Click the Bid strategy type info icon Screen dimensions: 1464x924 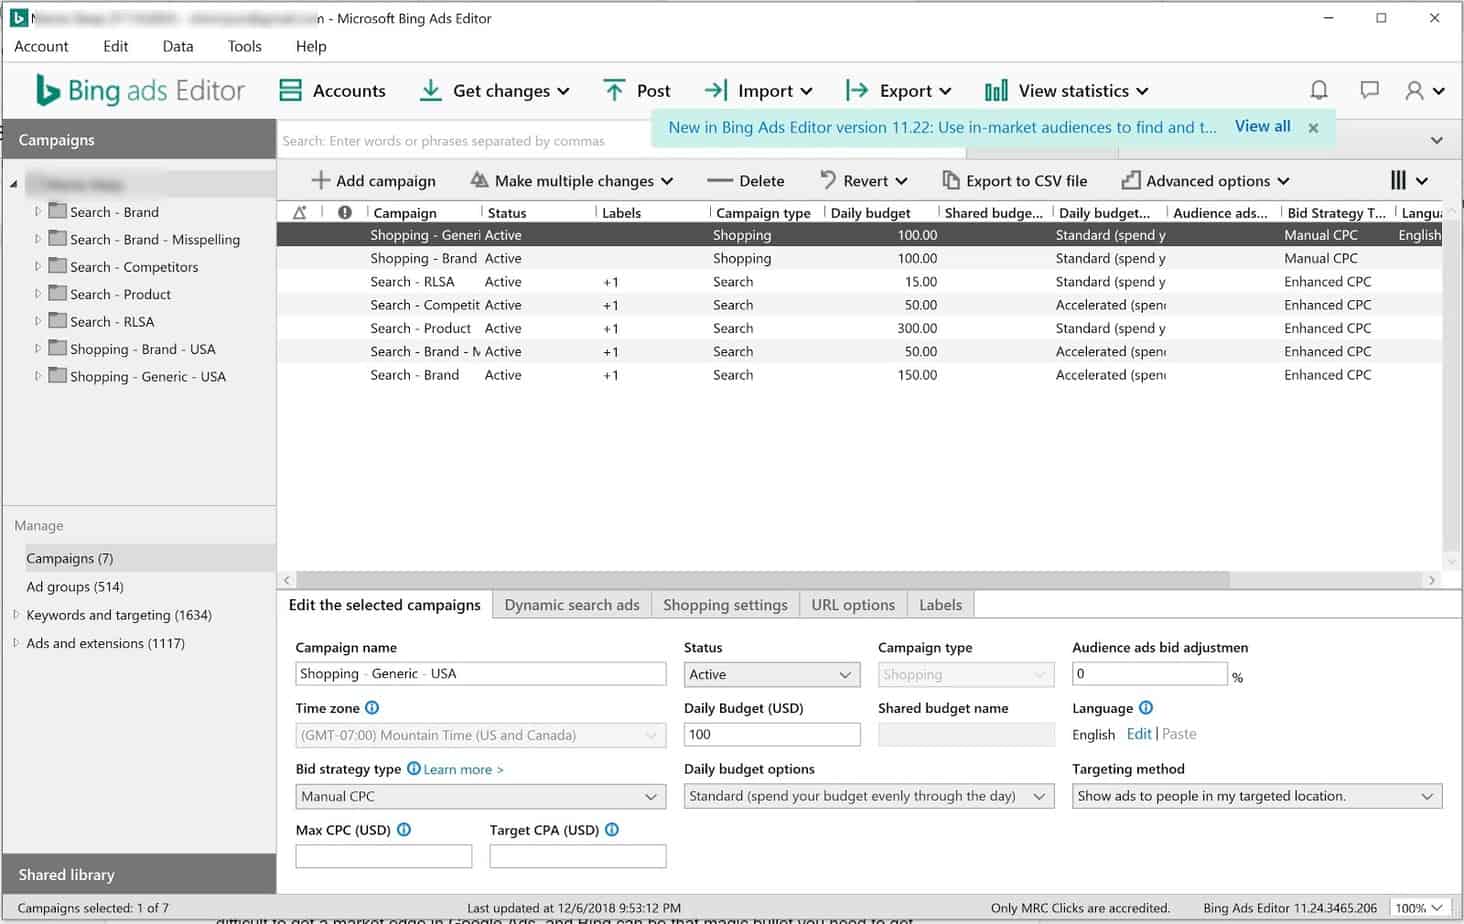(x=413, y=769)
